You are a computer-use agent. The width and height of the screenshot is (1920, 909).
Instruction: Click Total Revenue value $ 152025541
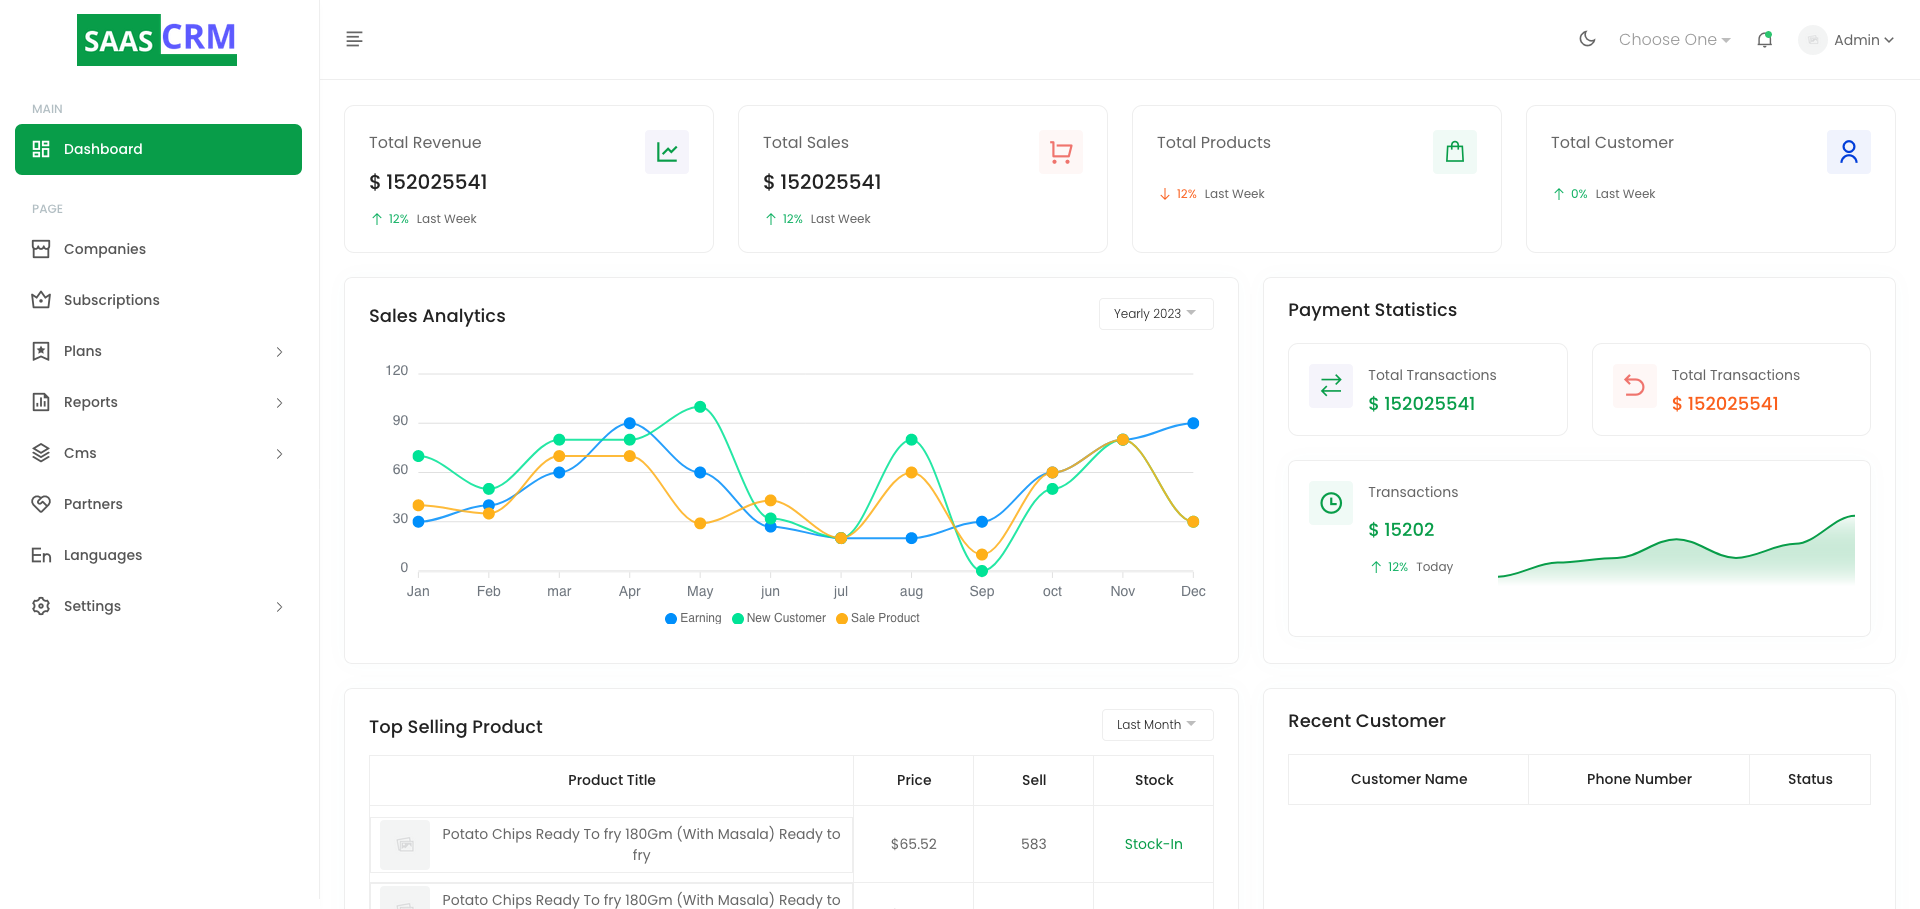click(x=428, y=182)
